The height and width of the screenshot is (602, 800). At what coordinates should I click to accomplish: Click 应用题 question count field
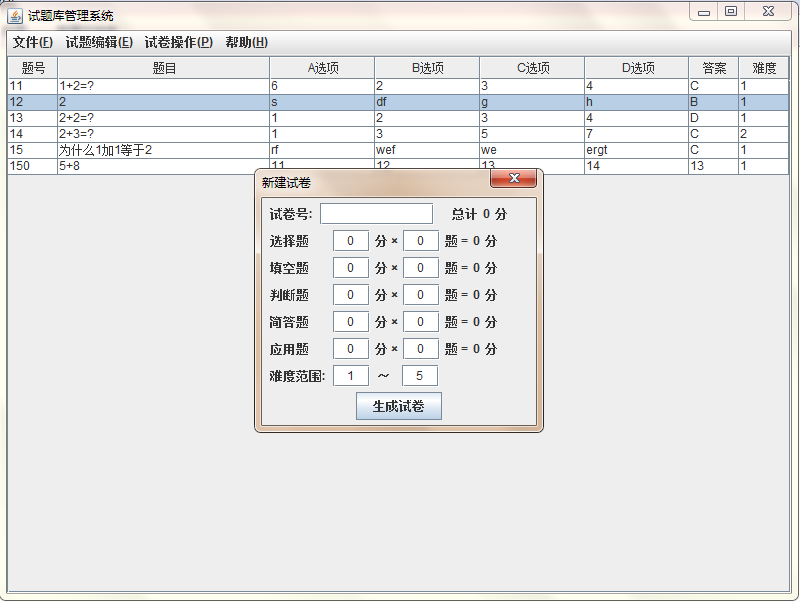pos(420,349)
